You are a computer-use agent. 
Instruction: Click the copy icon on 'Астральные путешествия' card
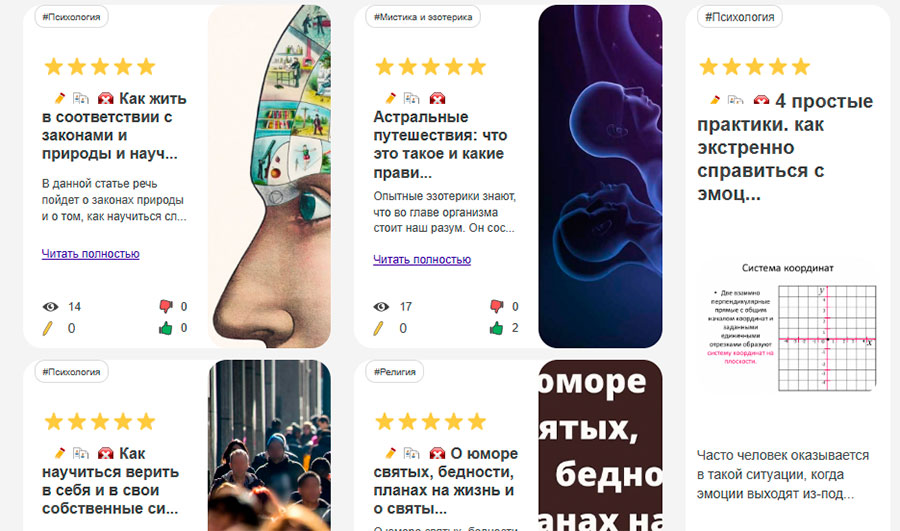(x=412, y=99)
